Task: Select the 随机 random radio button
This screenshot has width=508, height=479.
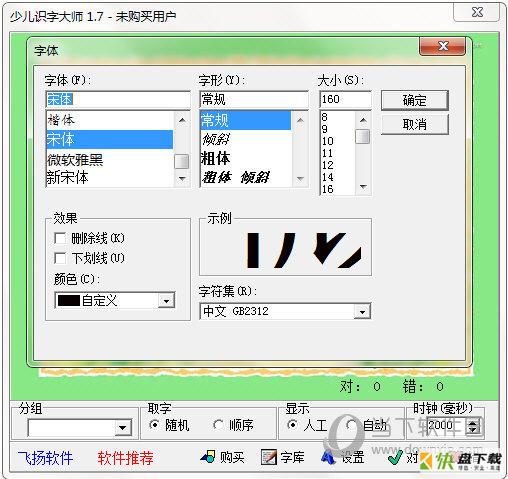Action: [x=154, y=425]
